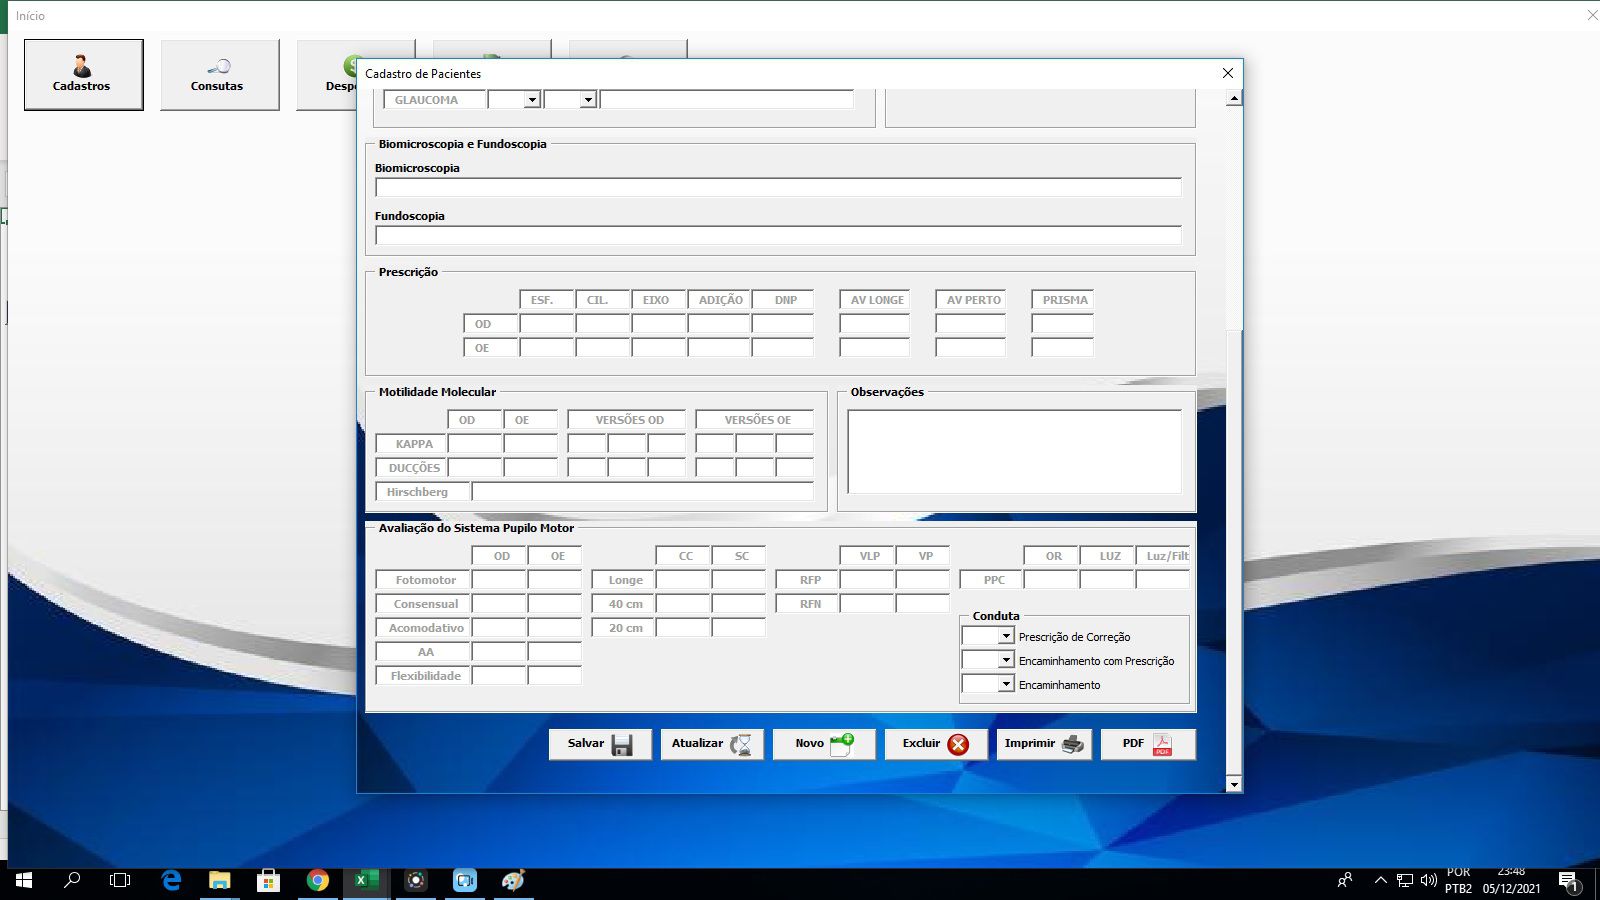Click DUCÇÕES OE field
Viewport: 1600px width, 900px height.
(x=531, y=468)
